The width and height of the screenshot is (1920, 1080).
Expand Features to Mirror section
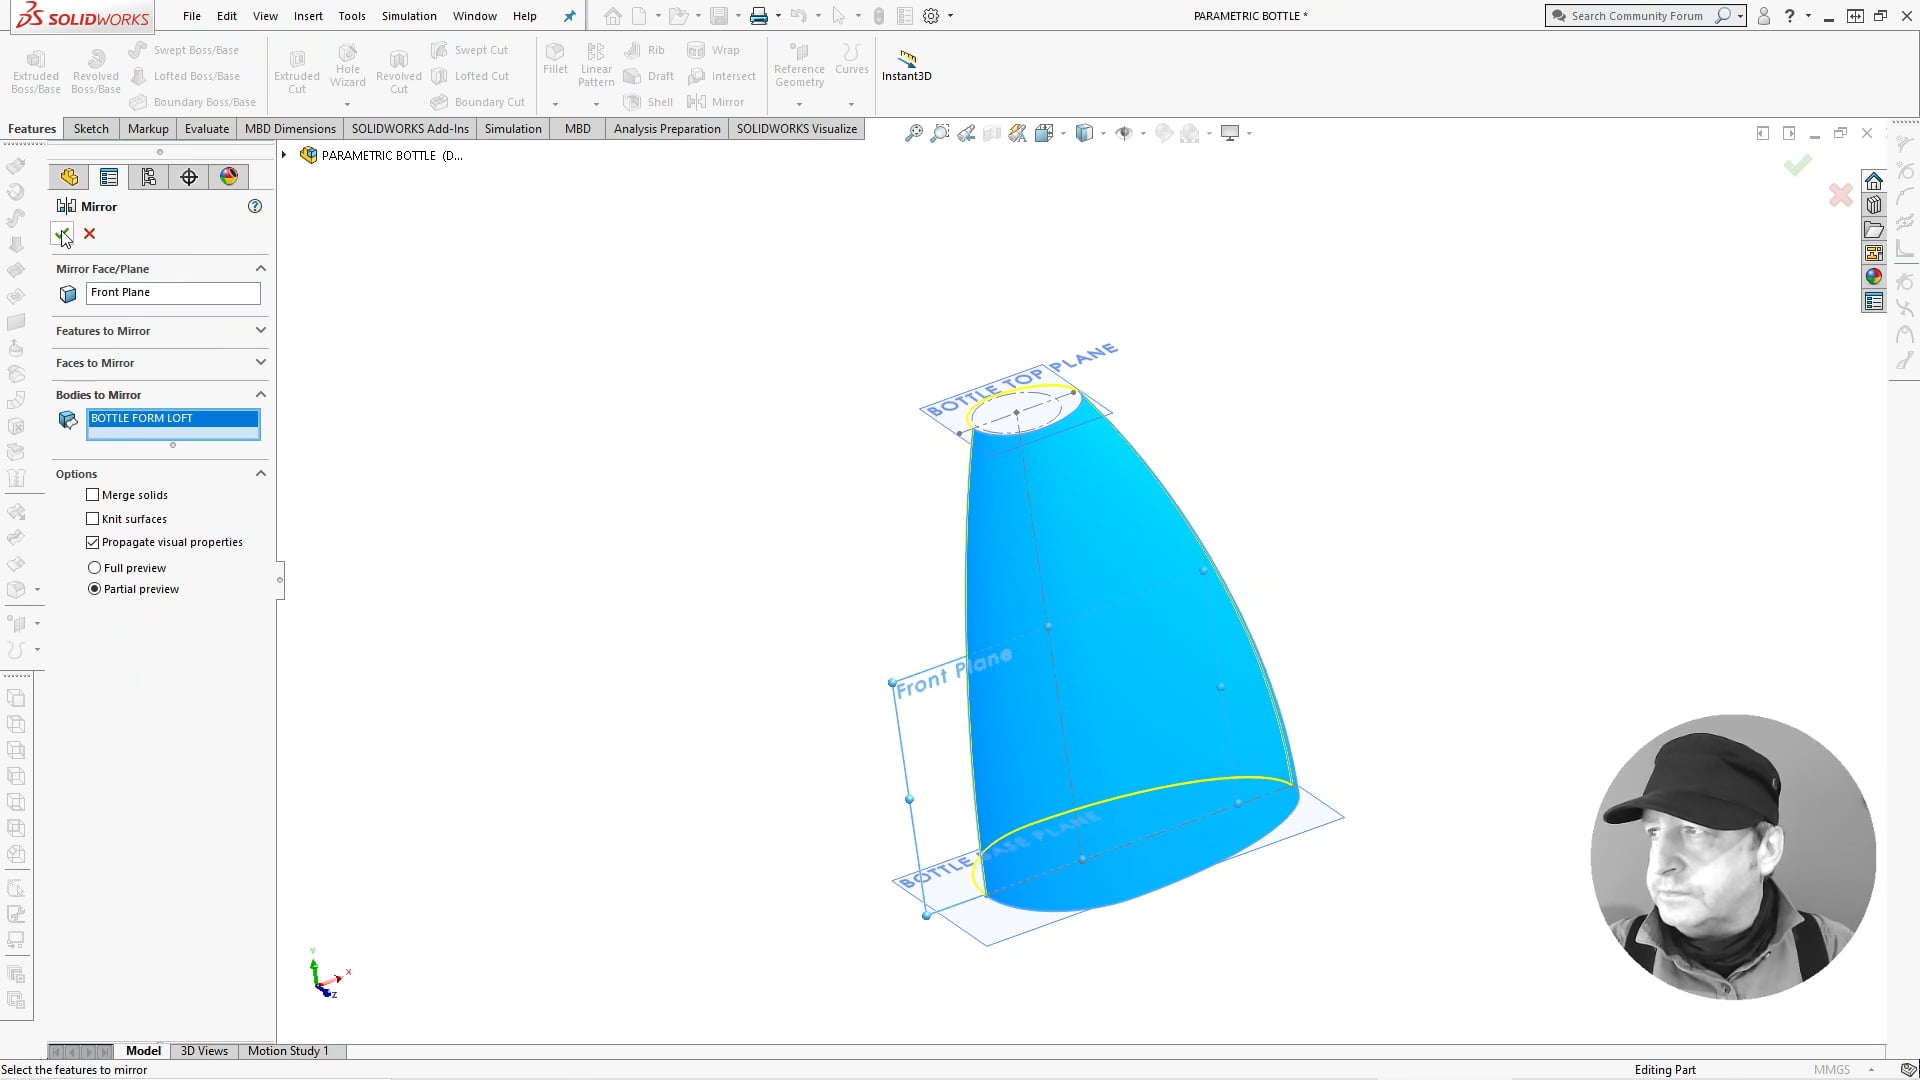261,330
